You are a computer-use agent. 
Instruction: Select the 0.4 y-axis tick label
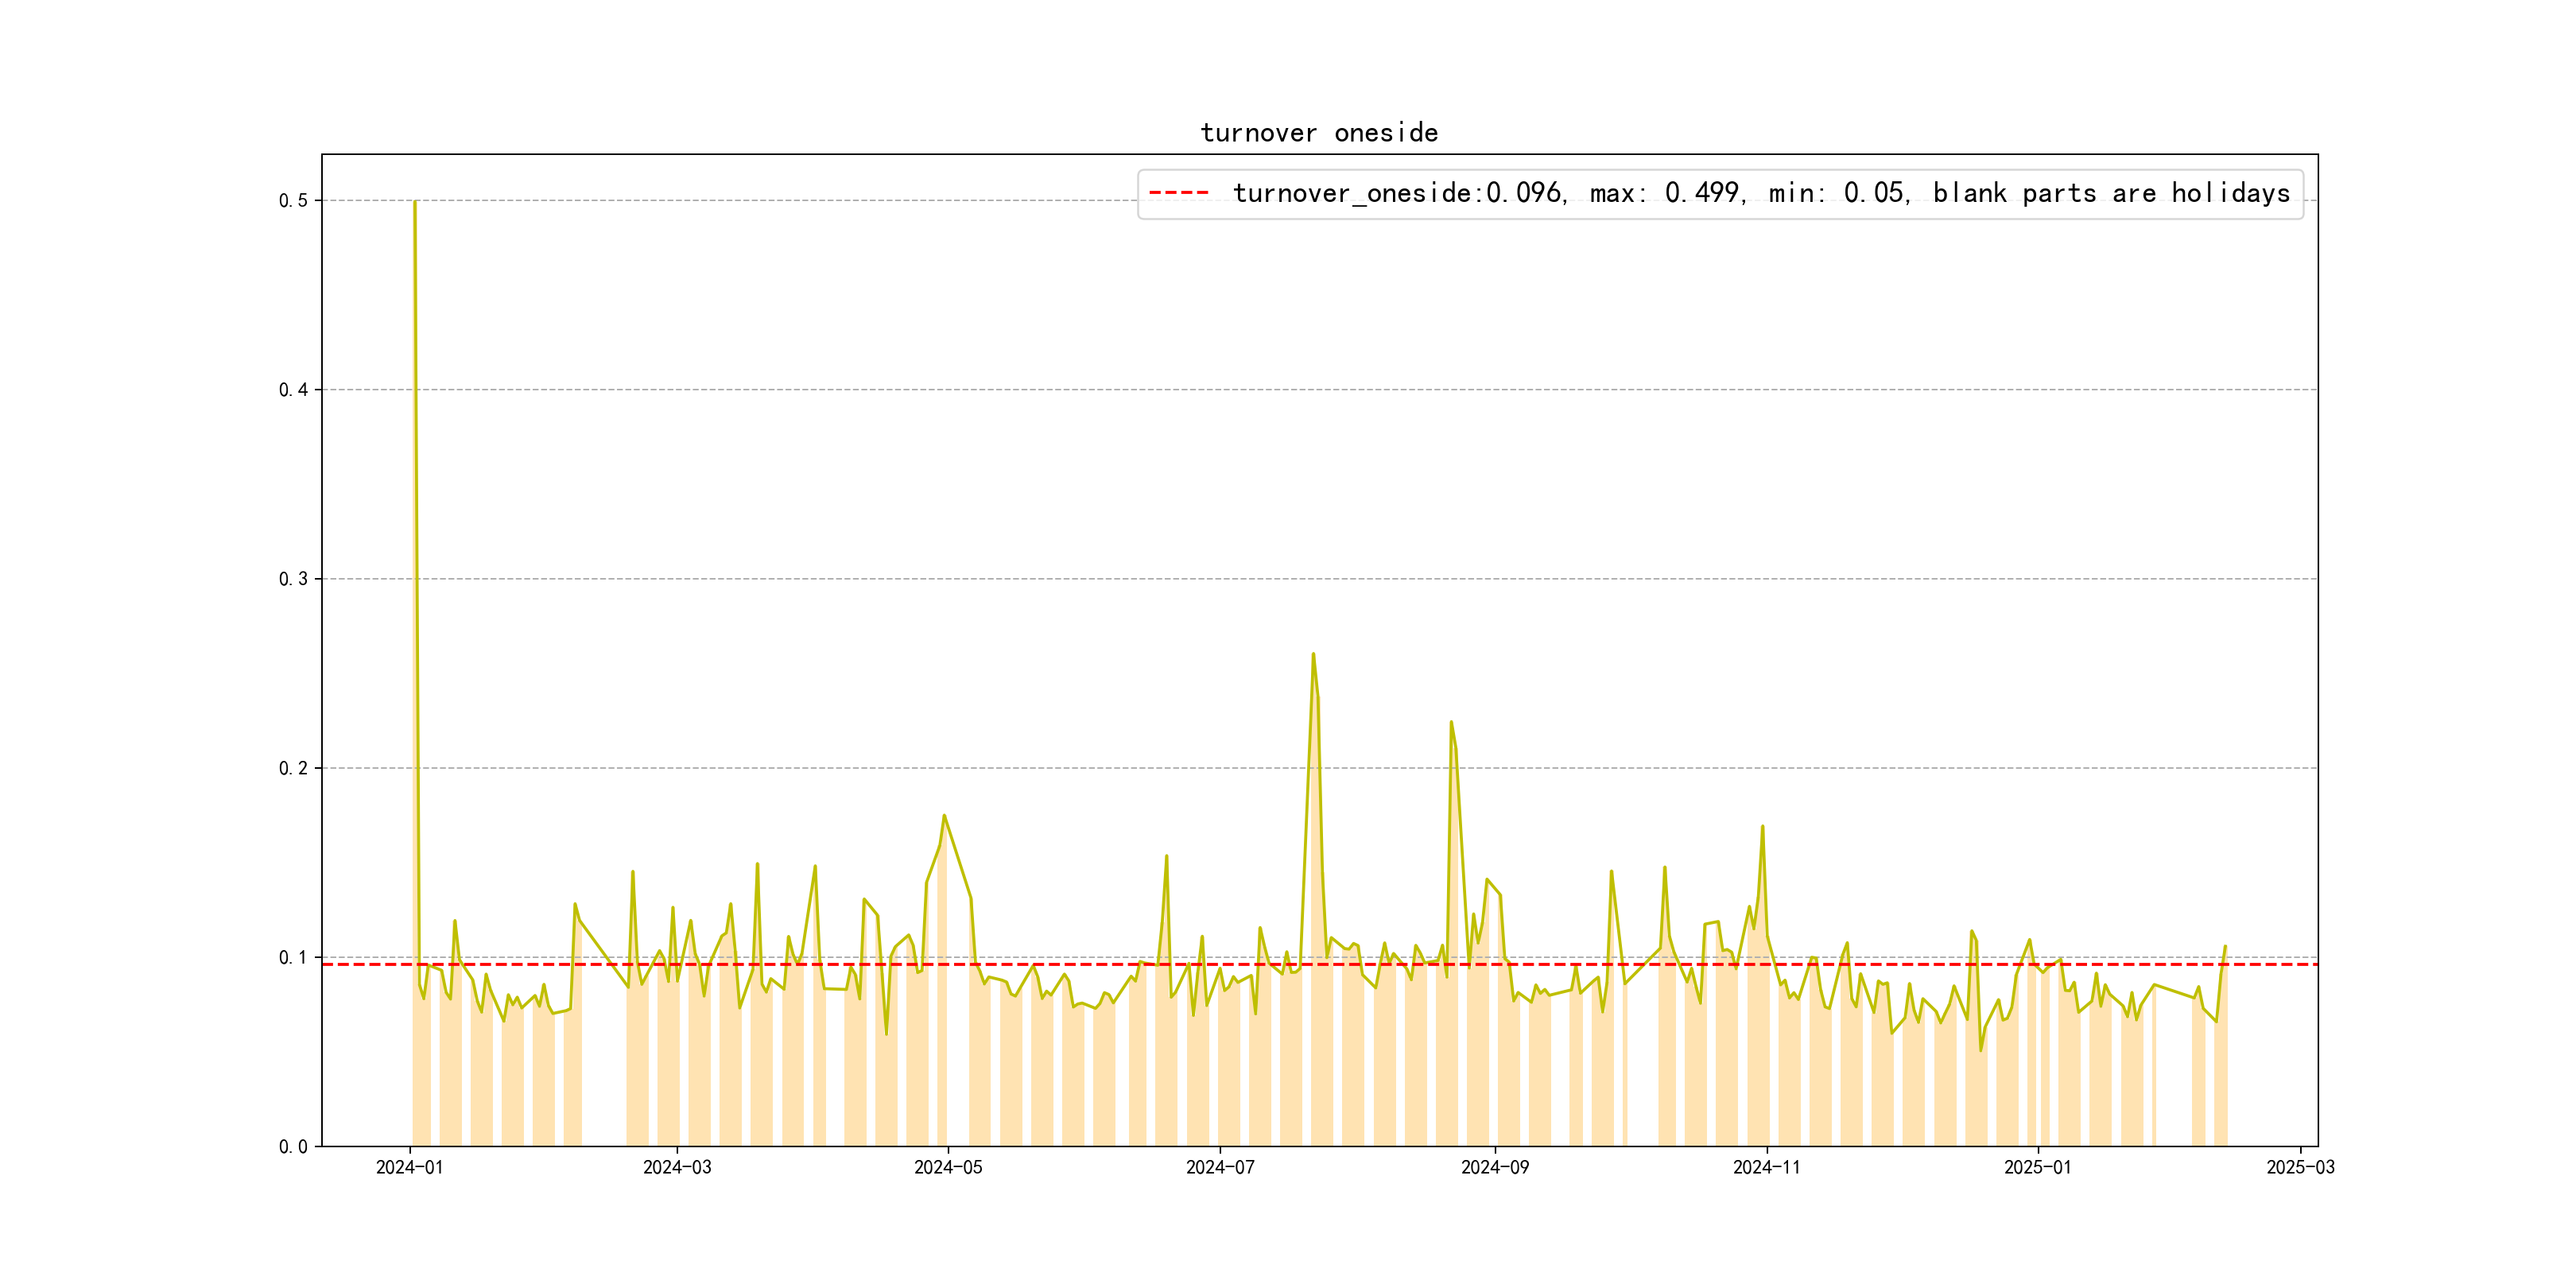[x=293, y=390]
